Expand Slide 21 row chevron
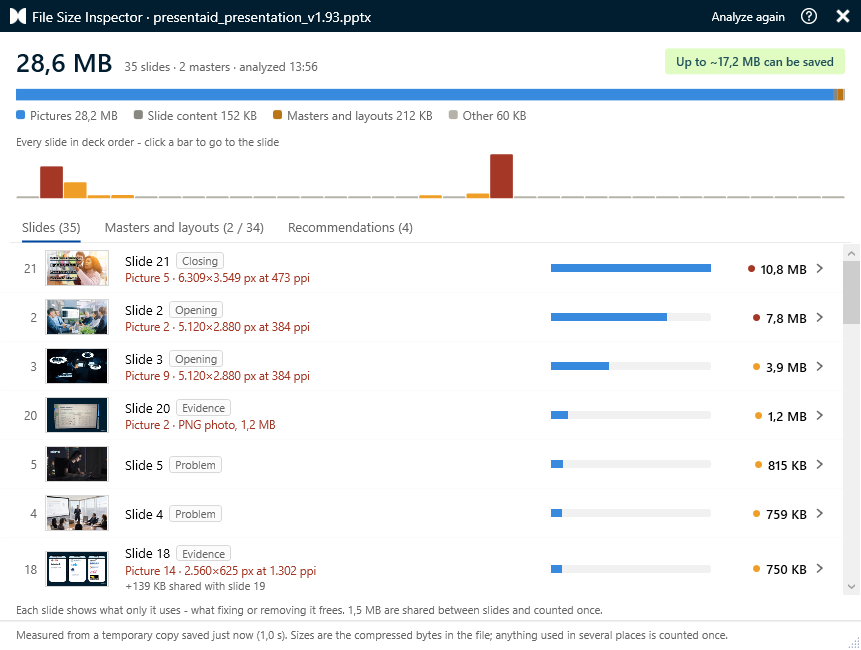861x650 pixels. point(819,268)
